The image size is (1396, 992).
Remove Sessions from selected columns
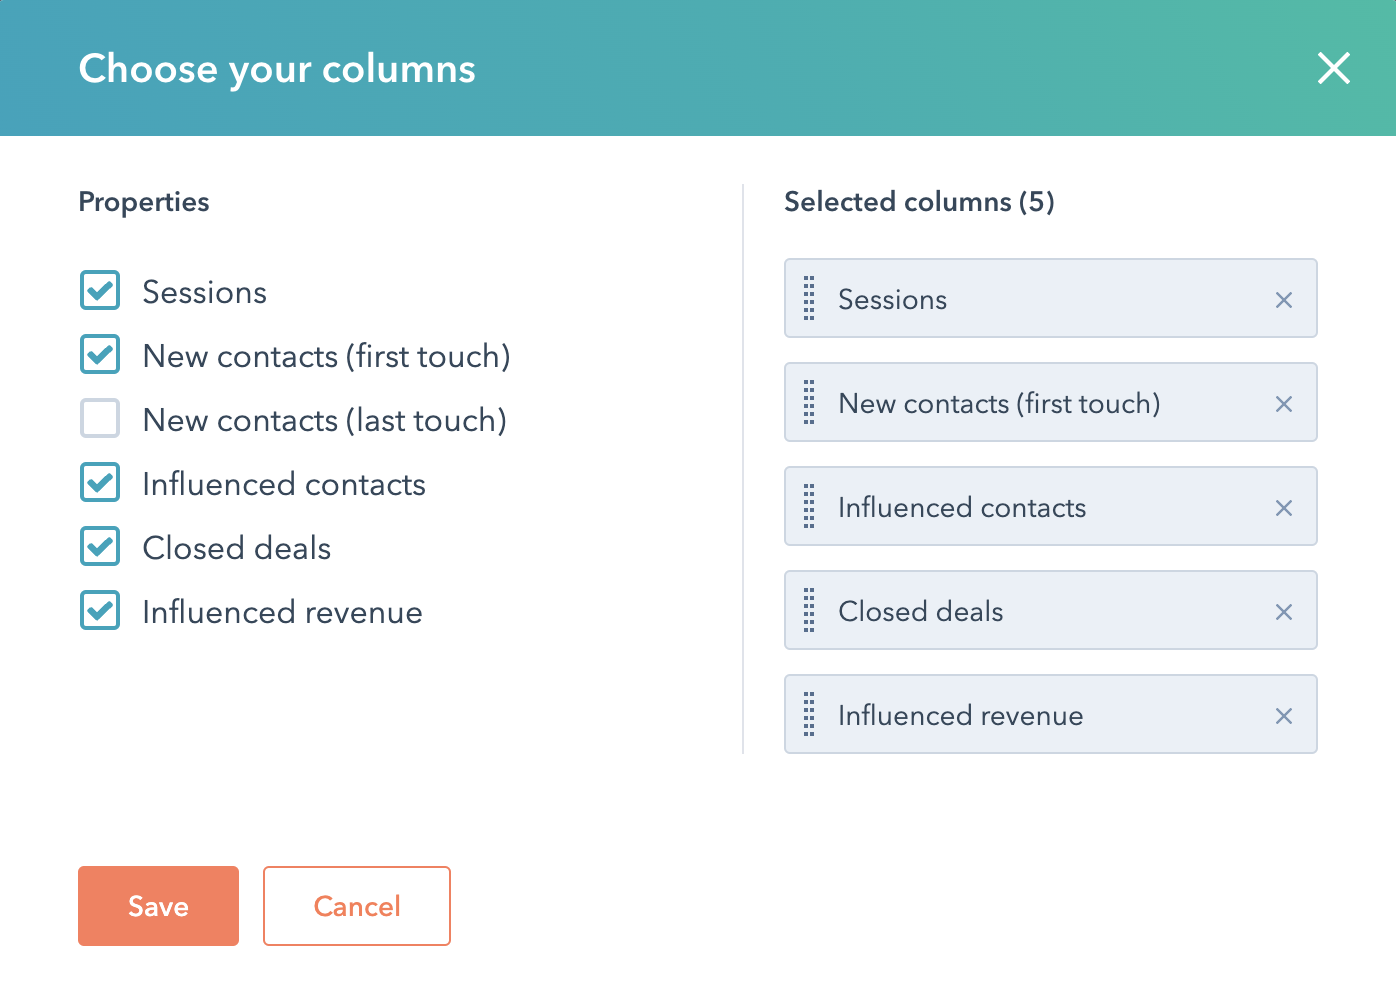point(1284,300)
